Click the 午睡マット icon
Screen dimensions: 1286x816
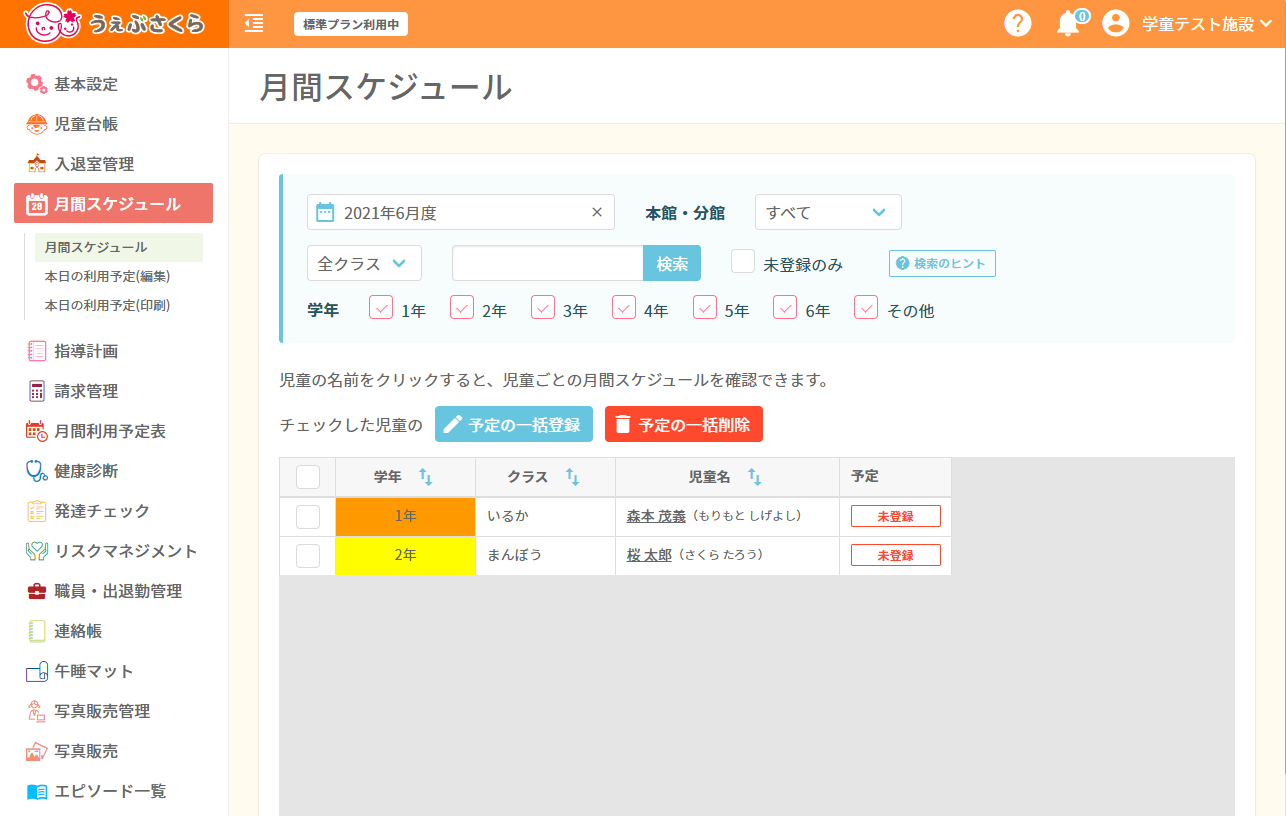pyautogui.click(x=36, y=671)
